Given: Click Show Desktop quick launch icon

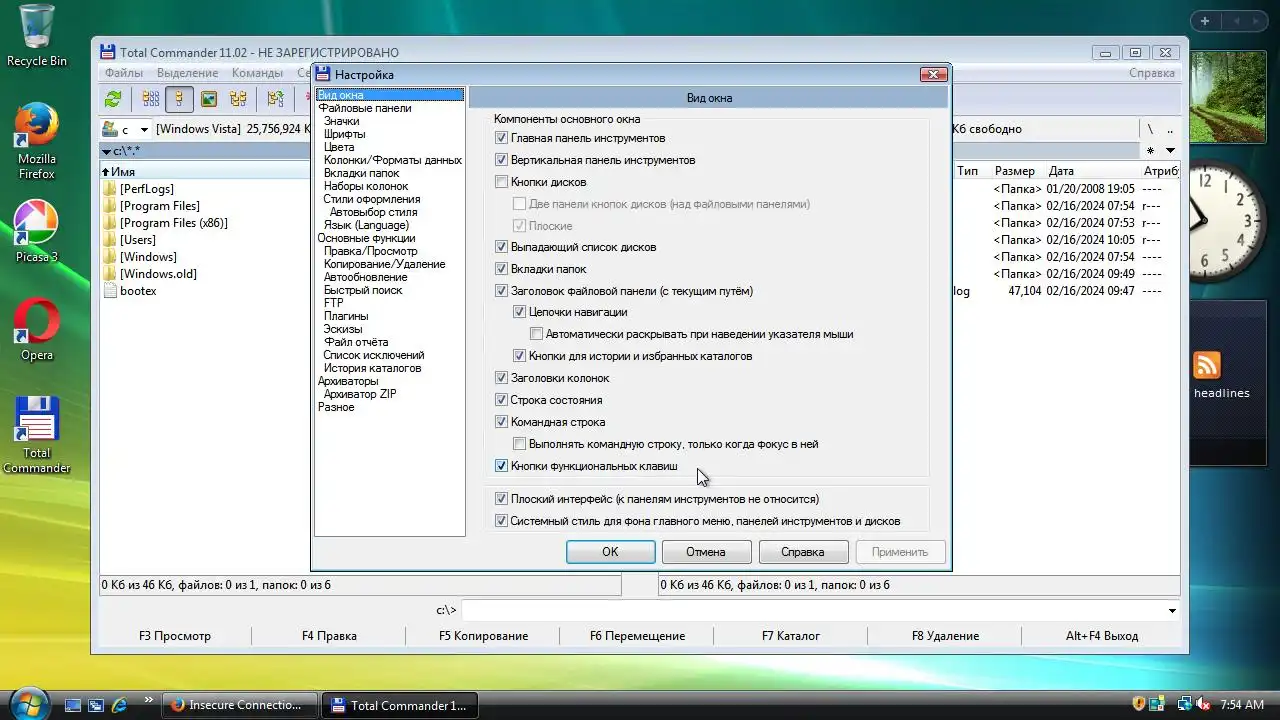Looking at the screenshot, I should 73,705.
